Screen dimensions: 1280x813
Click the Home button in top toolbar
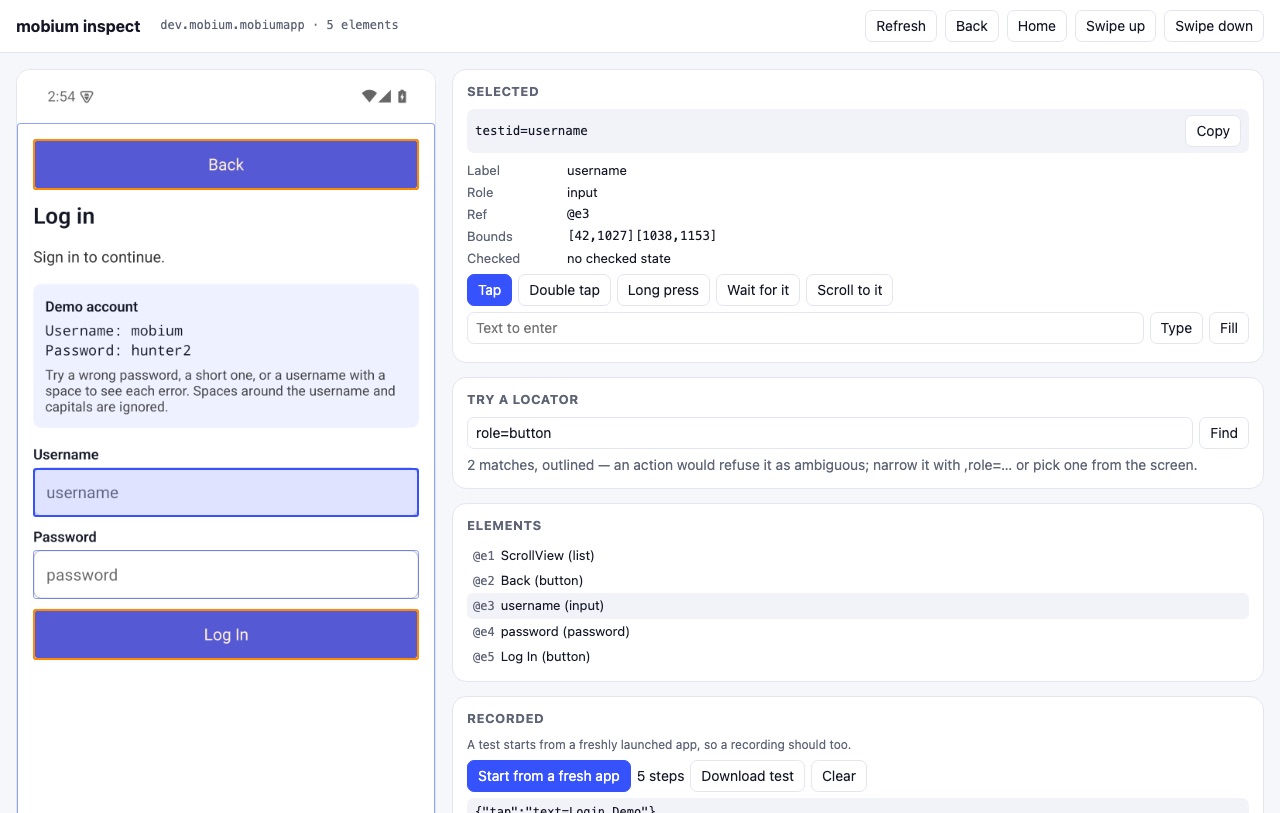[x=1037, y=26]
